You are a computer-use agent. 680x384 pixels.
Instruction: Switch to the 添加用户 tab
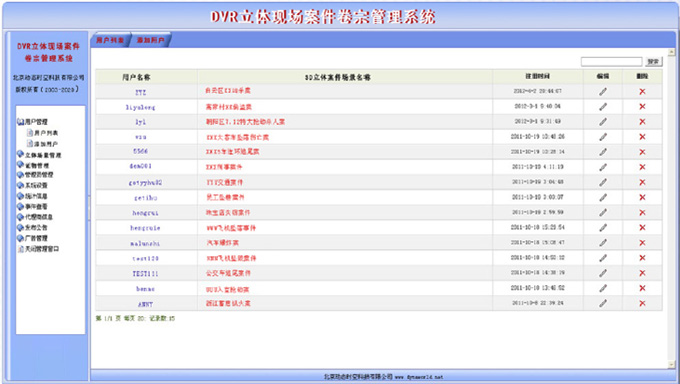150,40
